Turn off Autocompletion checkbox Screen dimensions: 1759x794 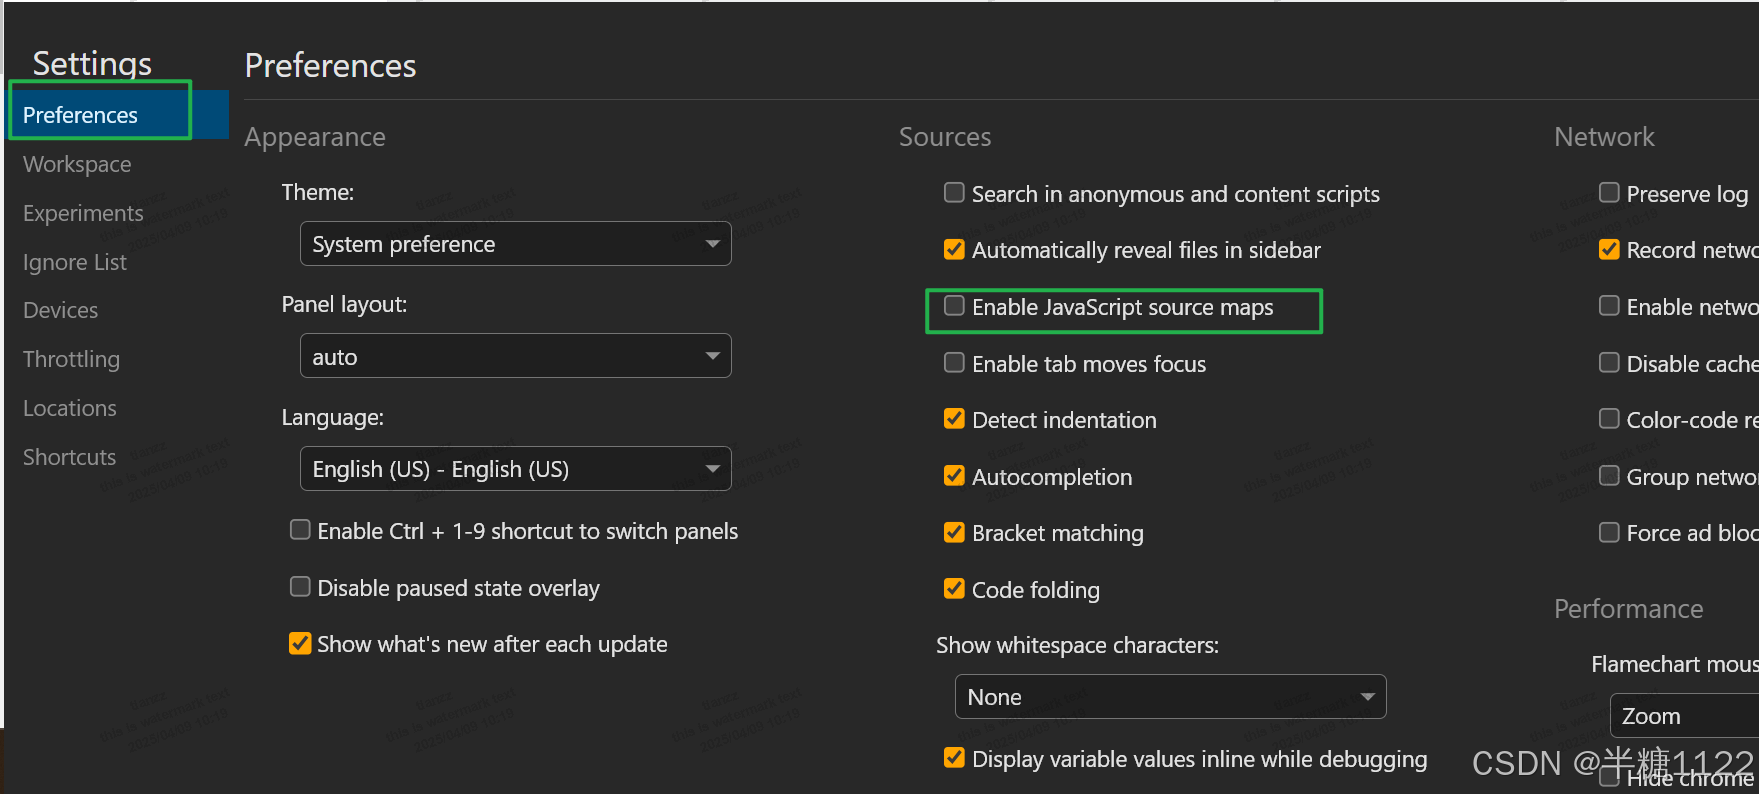click(954, 476)
